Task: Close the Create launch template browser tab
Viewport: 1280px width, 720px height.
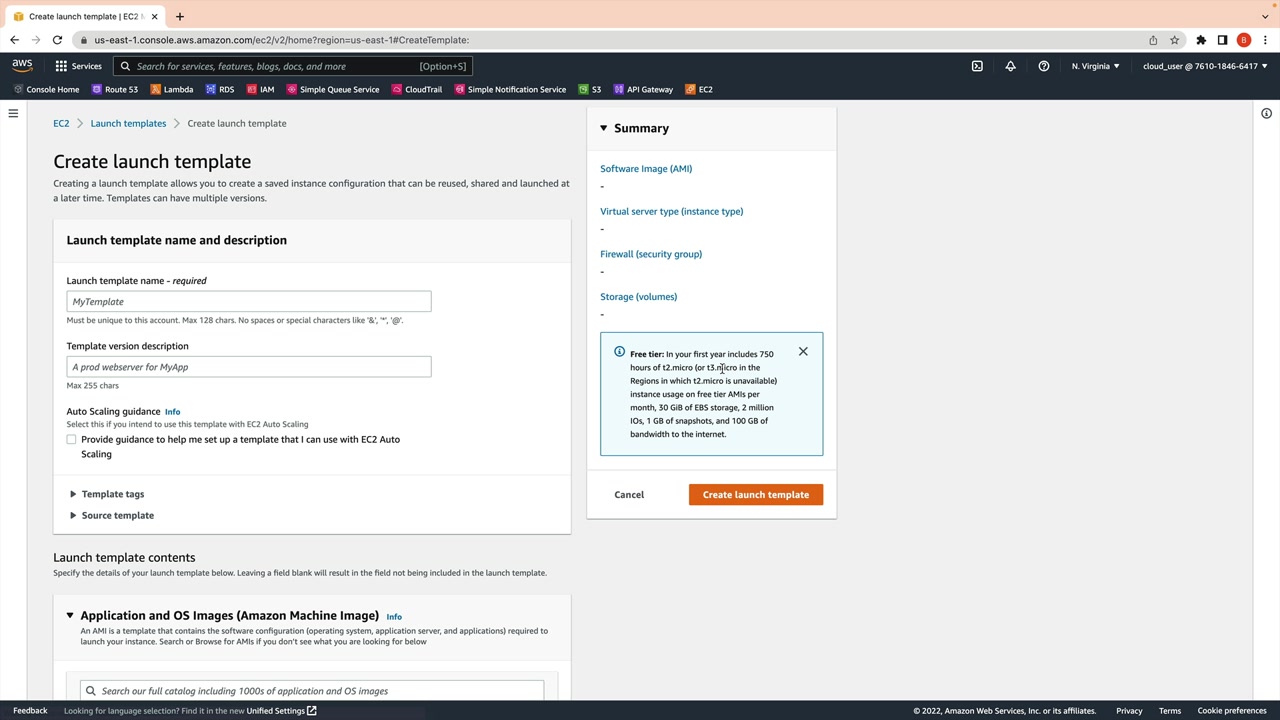Action: coord(154,16)
